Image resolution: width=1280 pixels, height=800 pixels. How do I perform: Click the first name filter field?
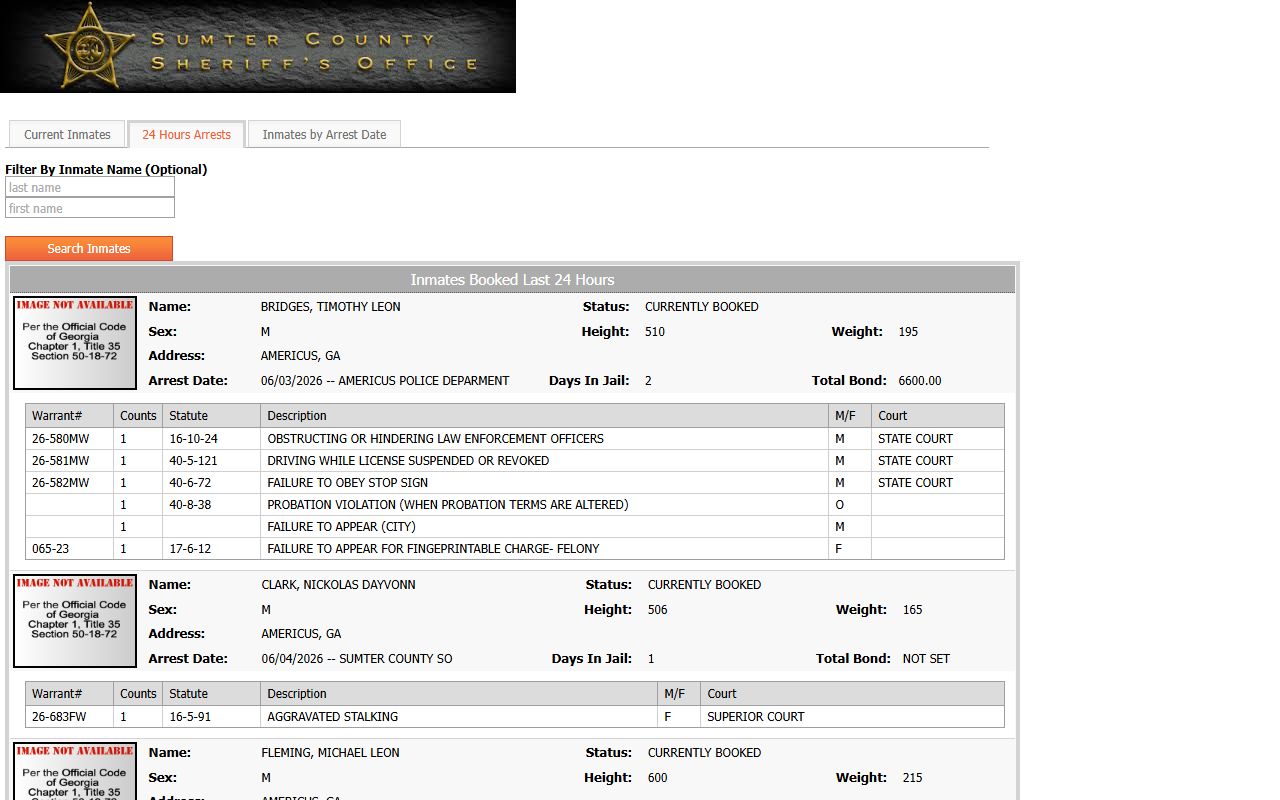click(90, 208)
